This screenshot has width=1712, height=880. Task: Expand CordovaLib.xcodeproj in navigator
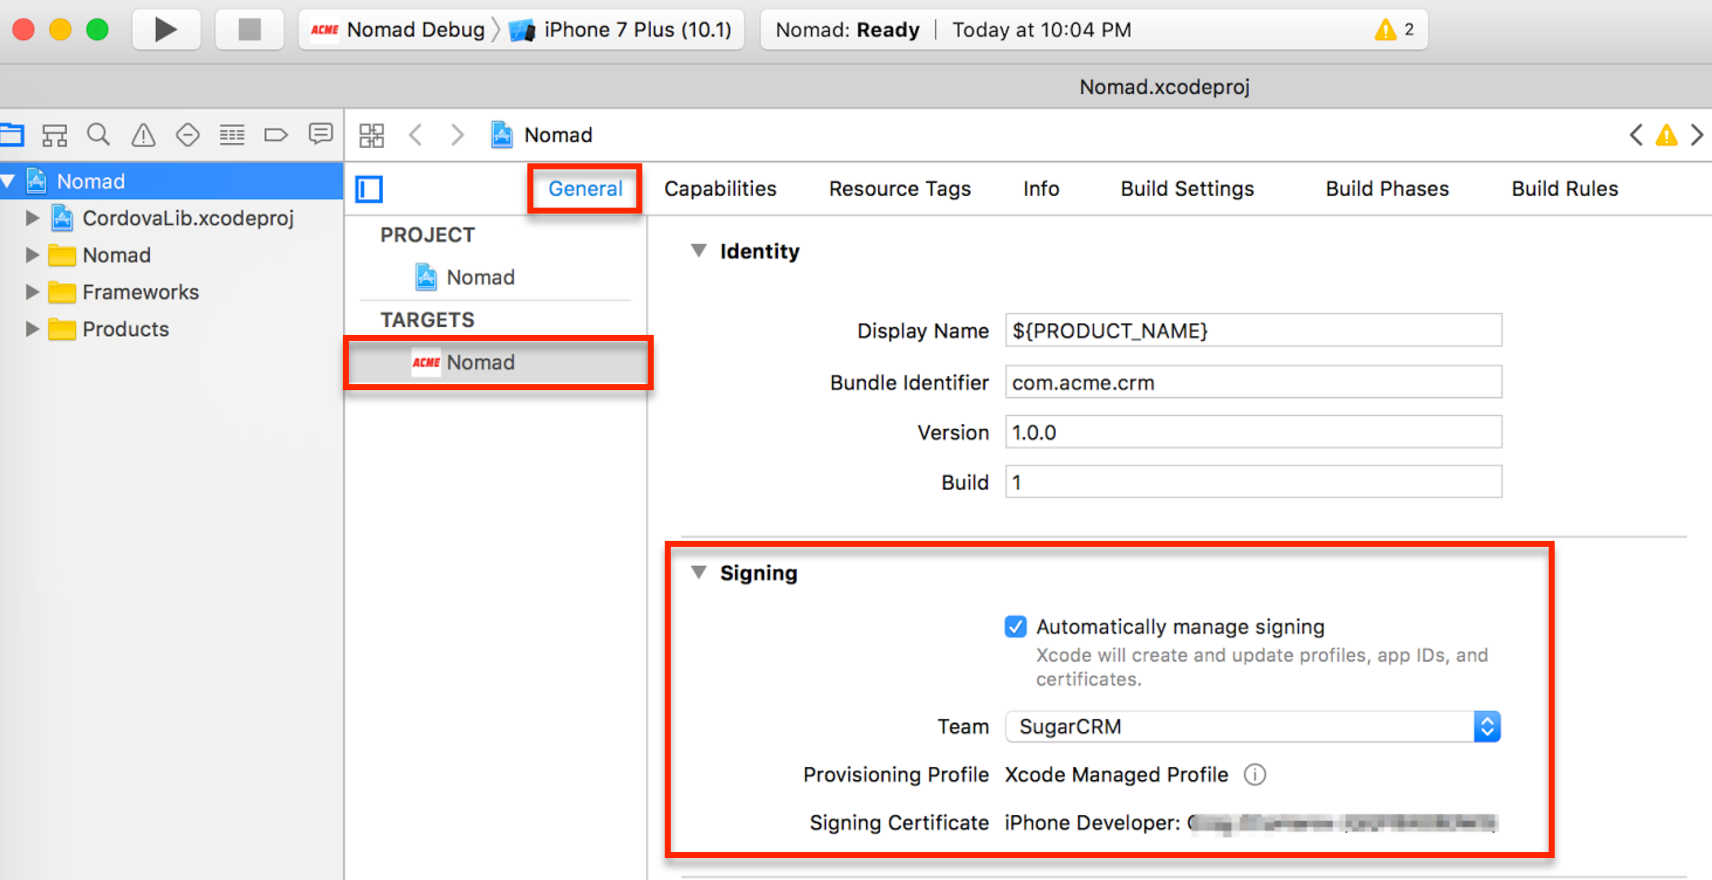coord(32,218)
